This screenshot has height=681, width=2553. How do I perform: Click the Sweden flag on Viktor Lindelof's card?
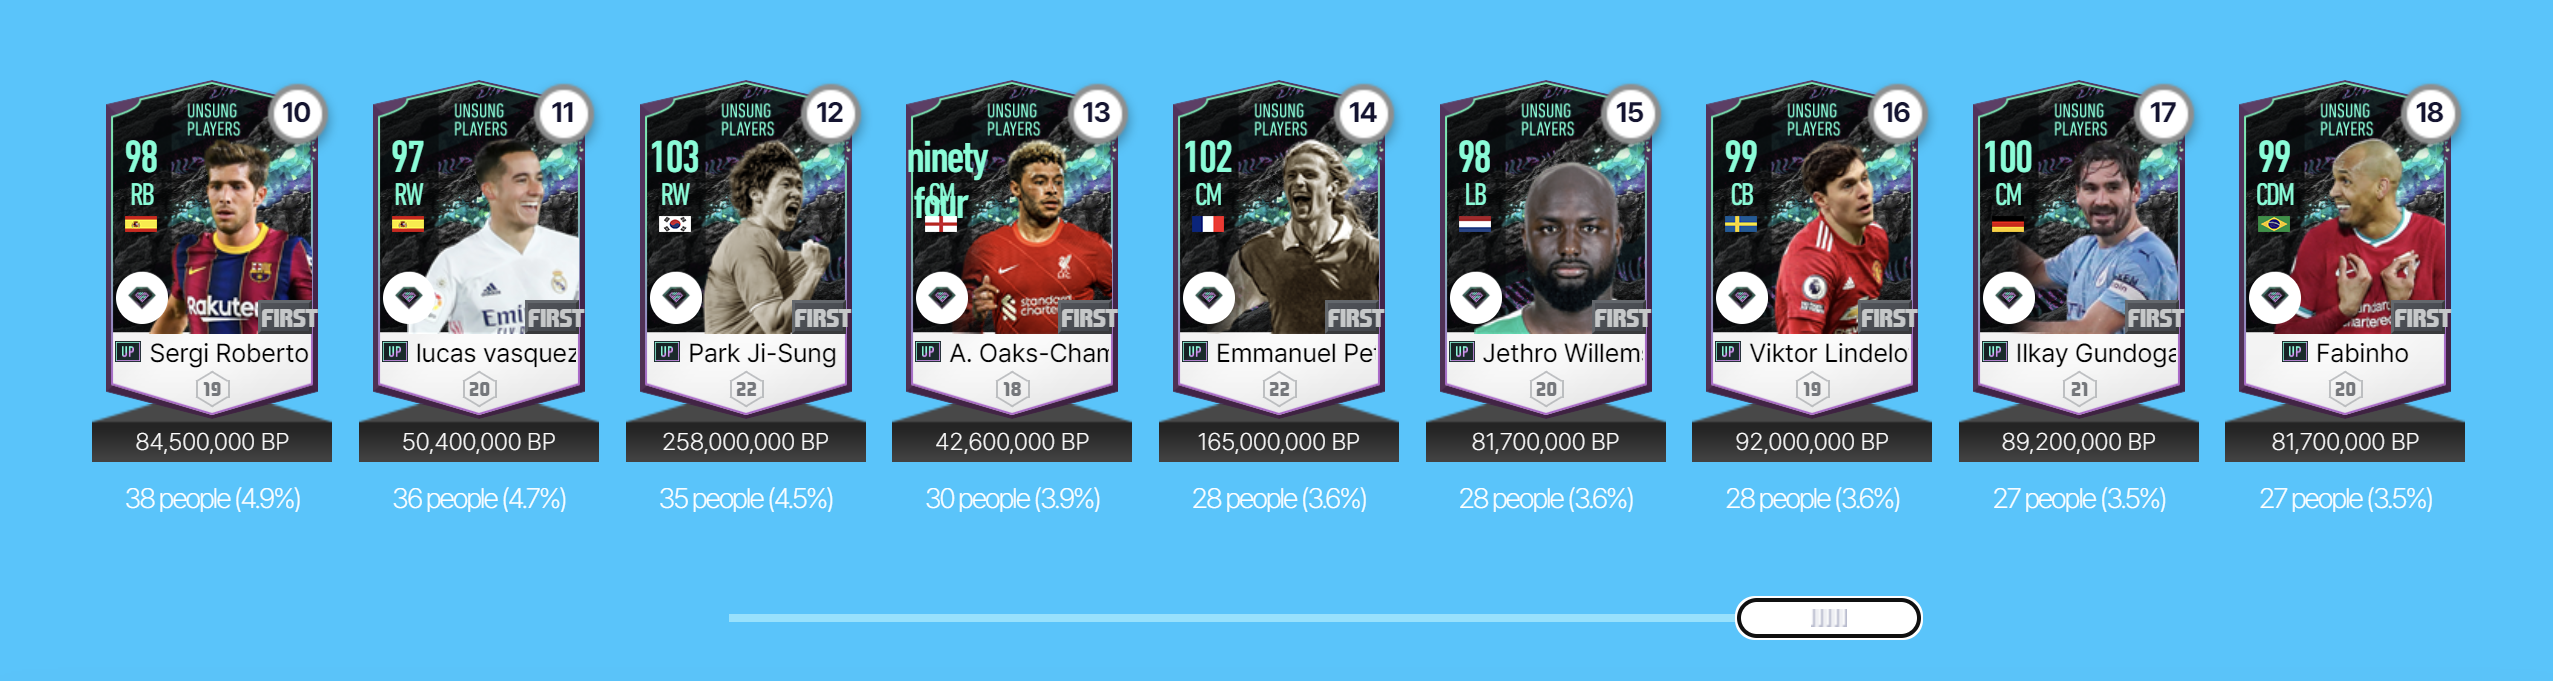tap(1741, 224)
